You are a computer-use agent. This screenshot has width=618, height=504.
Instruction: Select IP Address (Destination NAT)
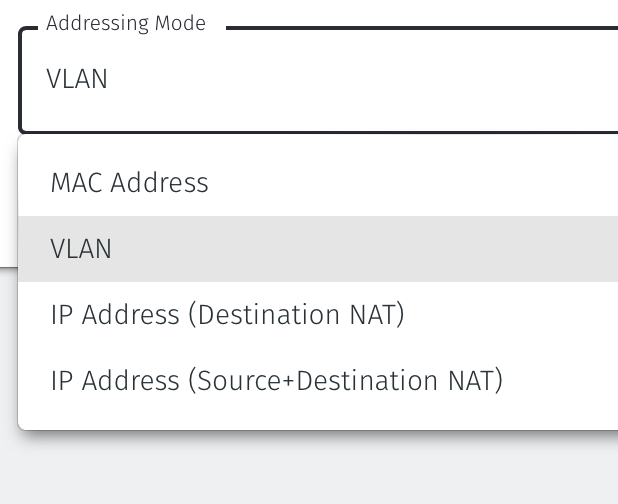(x=227, y=315)
